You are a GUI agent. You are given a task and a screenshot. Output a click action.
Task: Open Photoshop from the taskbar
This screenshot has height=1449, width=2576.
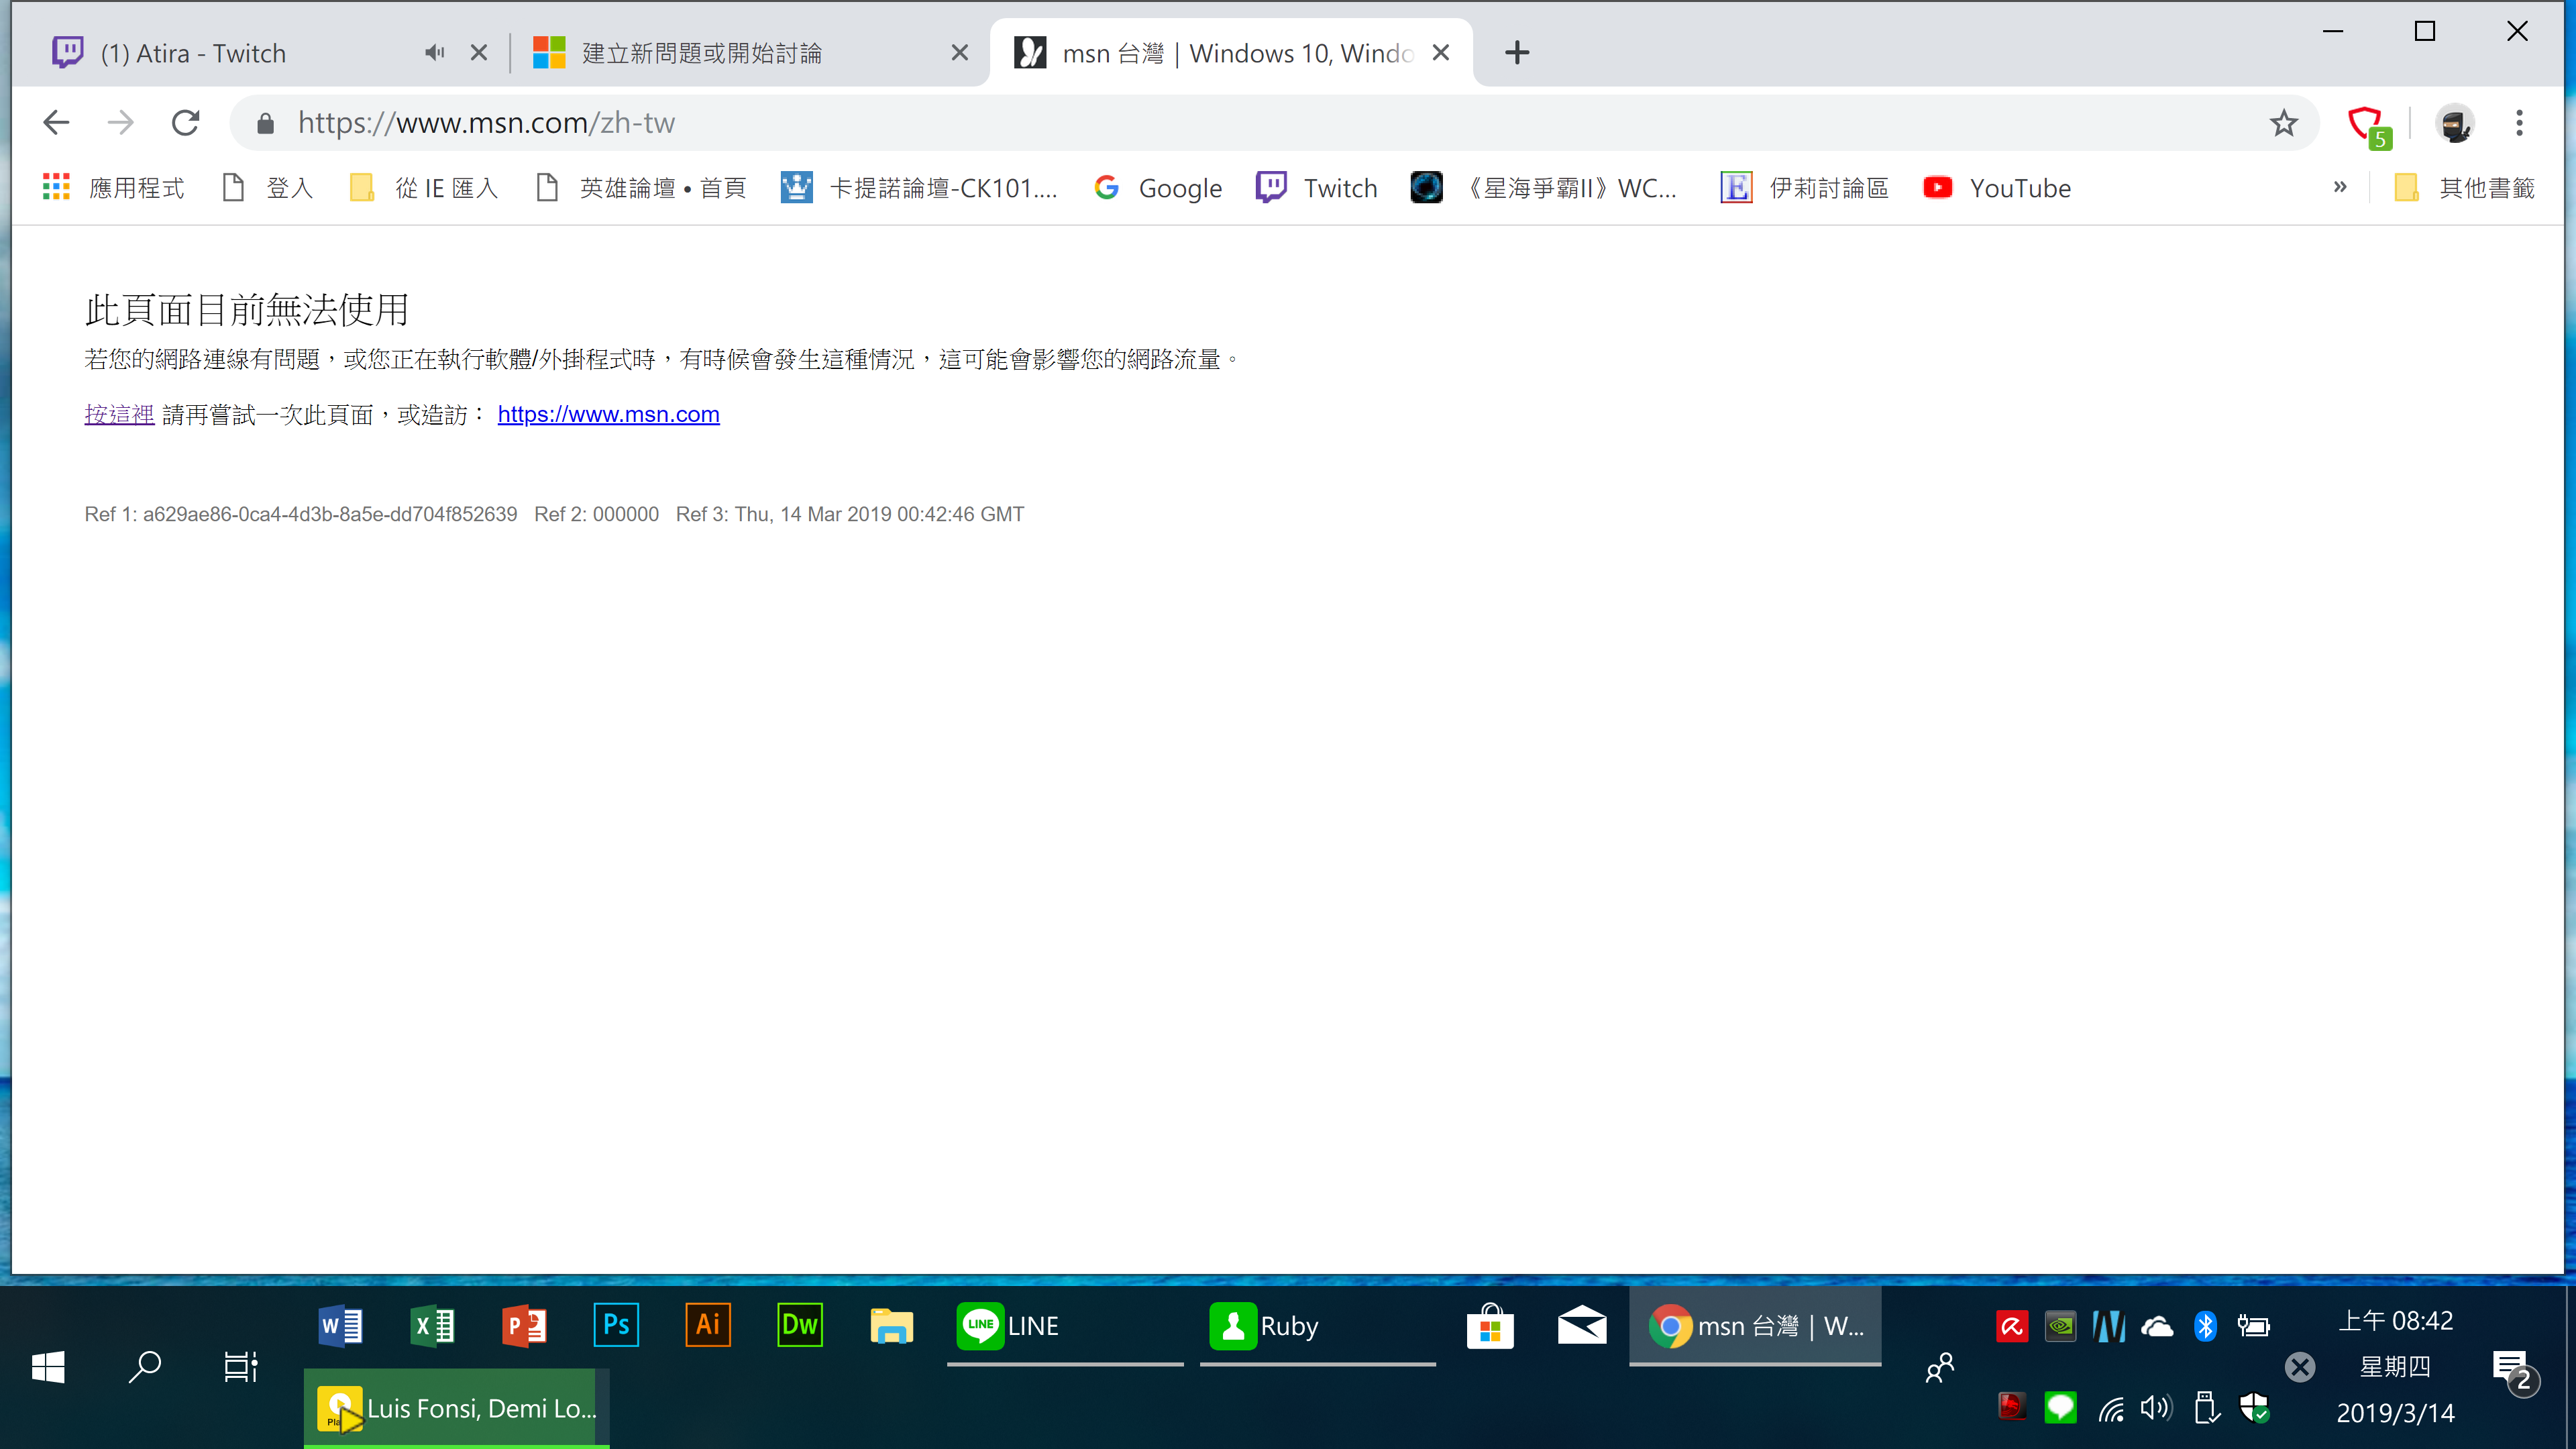[616, 1326]
